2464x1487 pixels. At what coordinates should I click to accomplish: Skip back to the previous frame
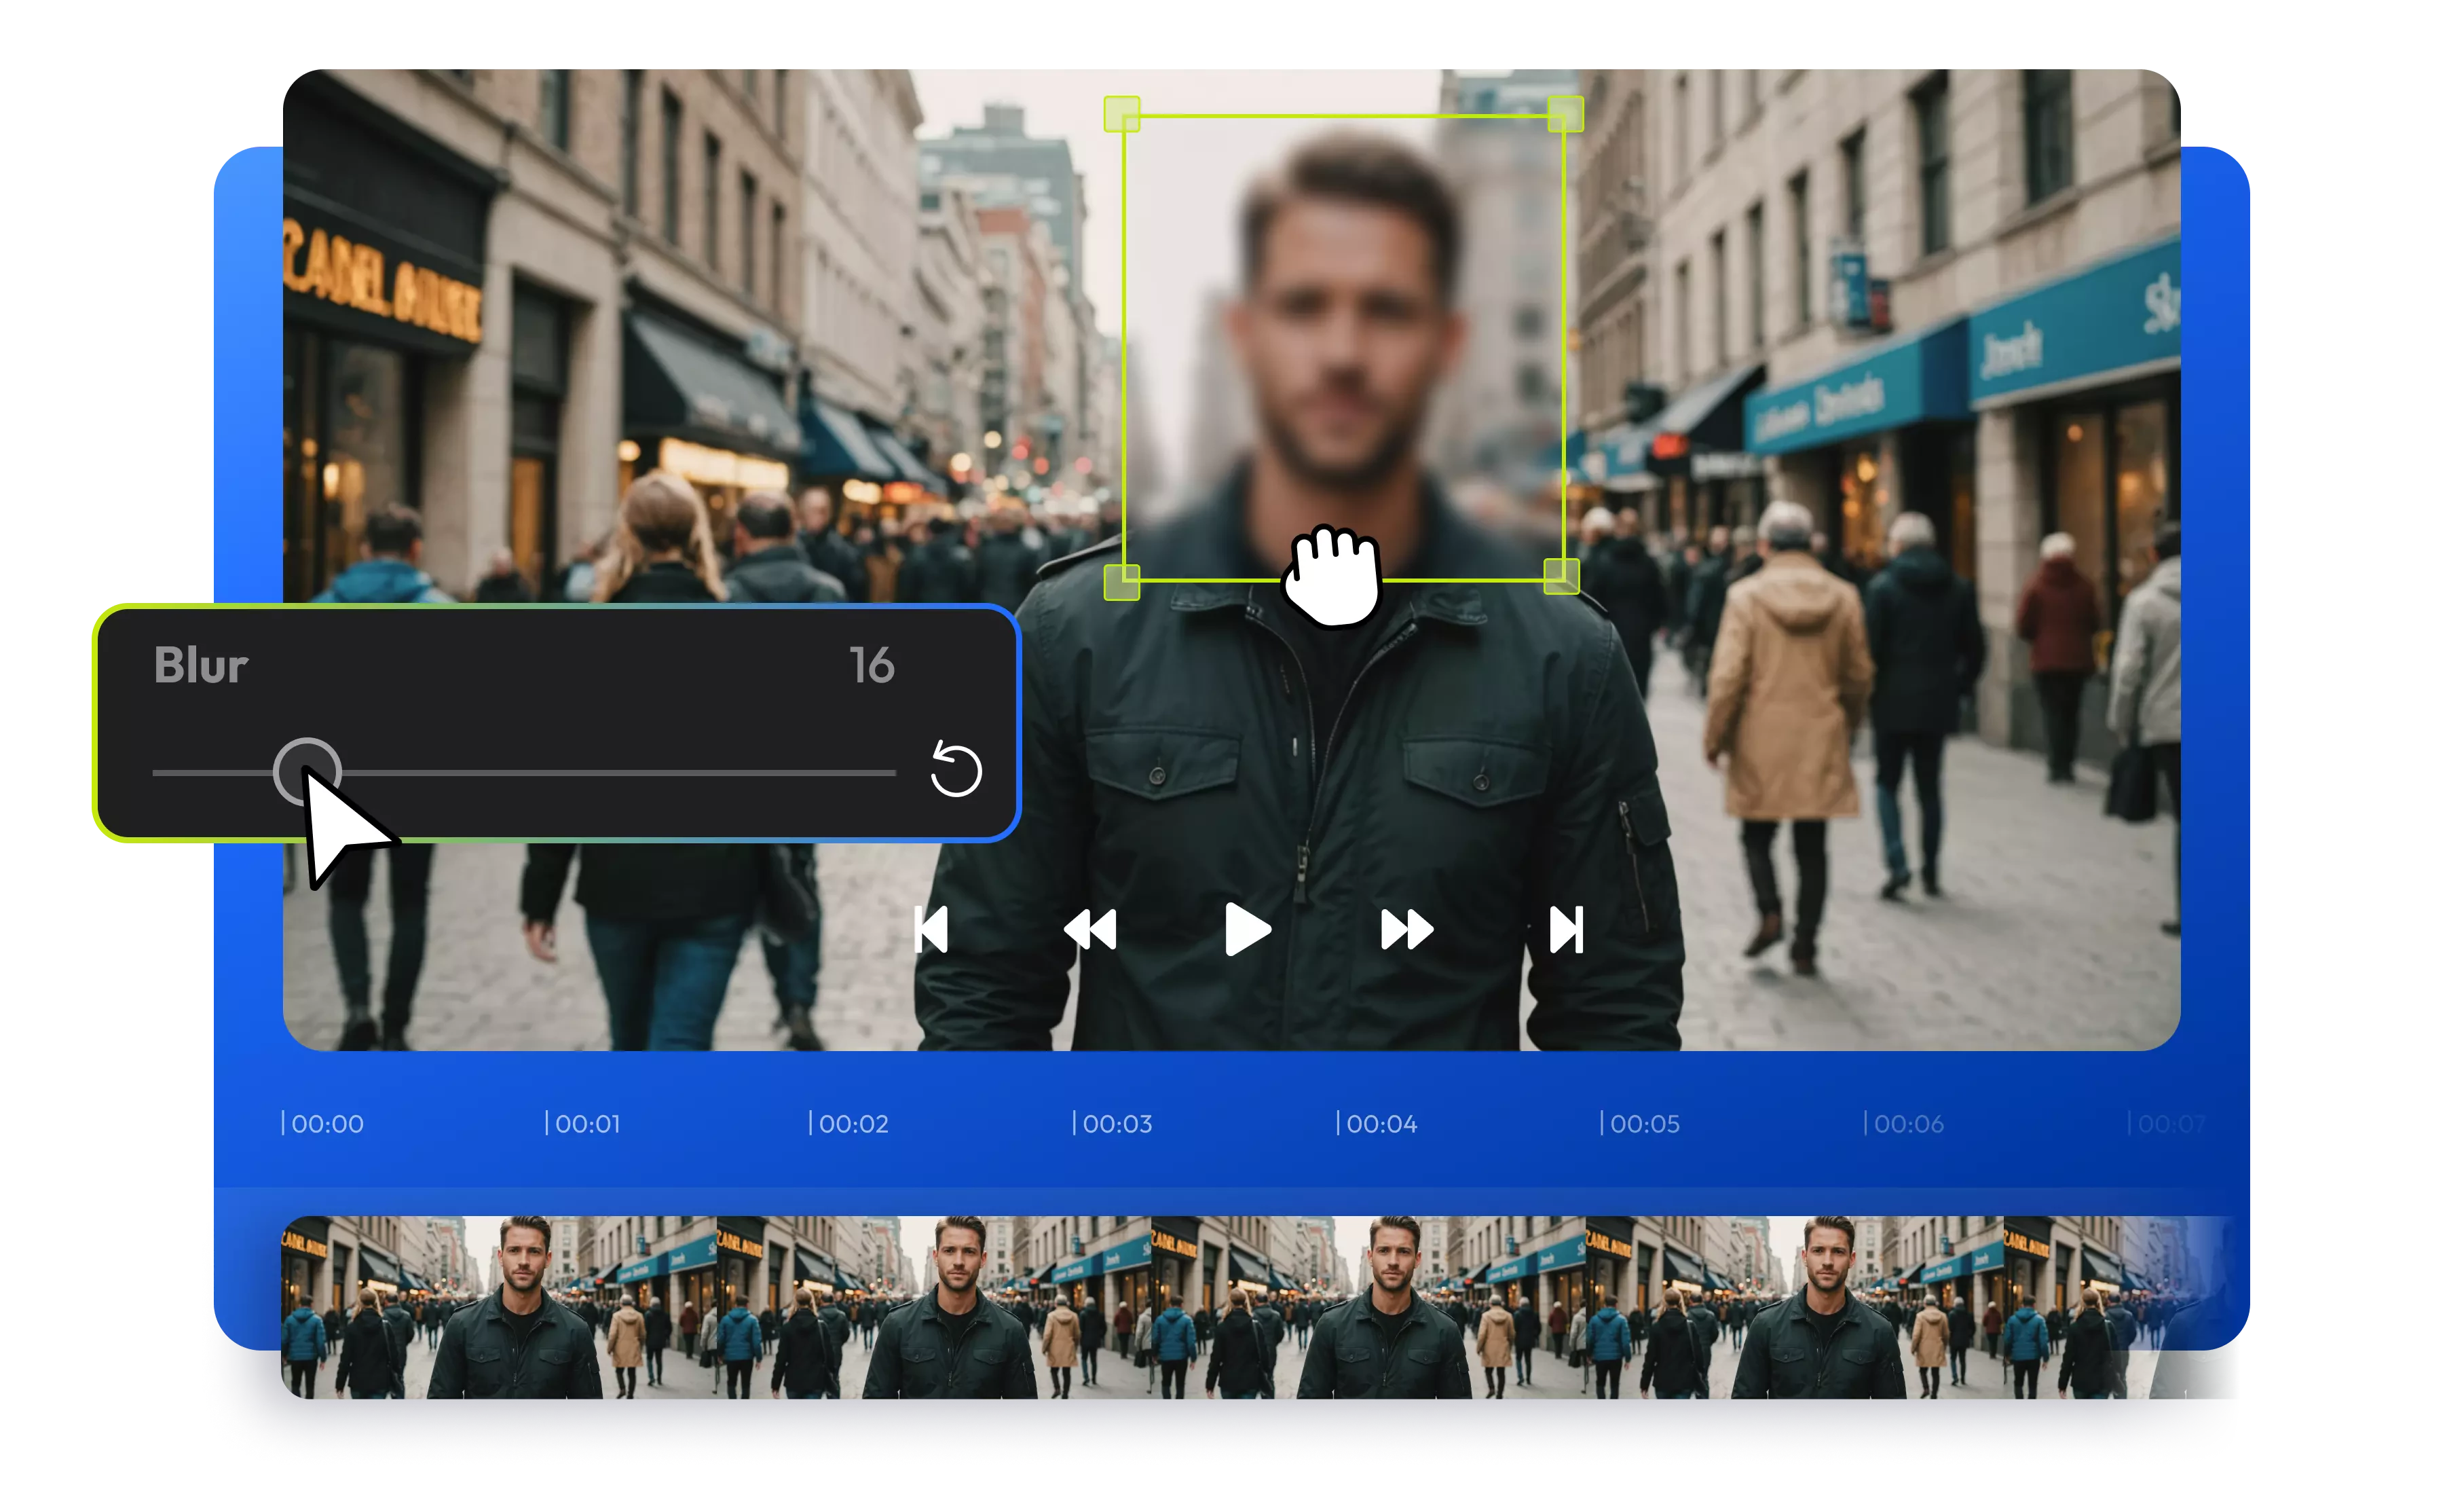coord(932,930)
